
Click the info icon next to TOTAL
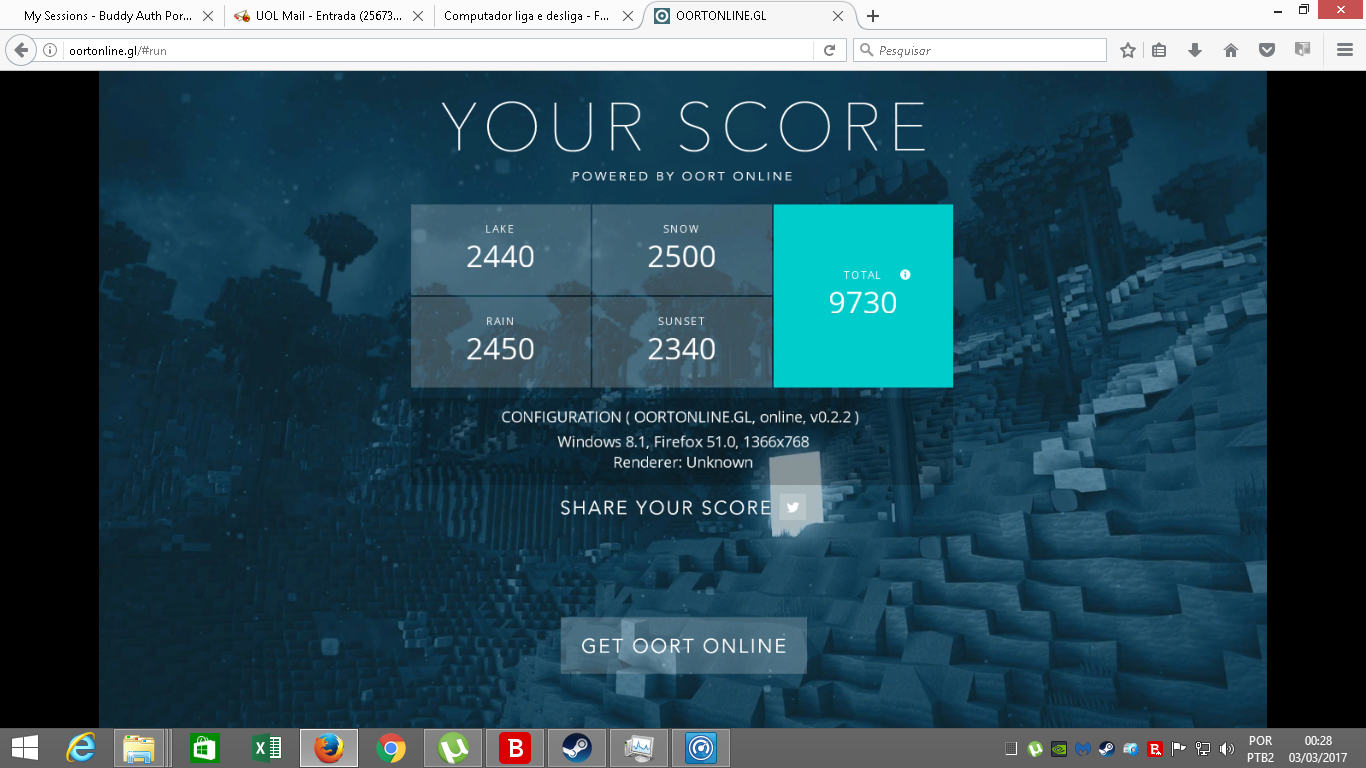(x=905, y=274)
